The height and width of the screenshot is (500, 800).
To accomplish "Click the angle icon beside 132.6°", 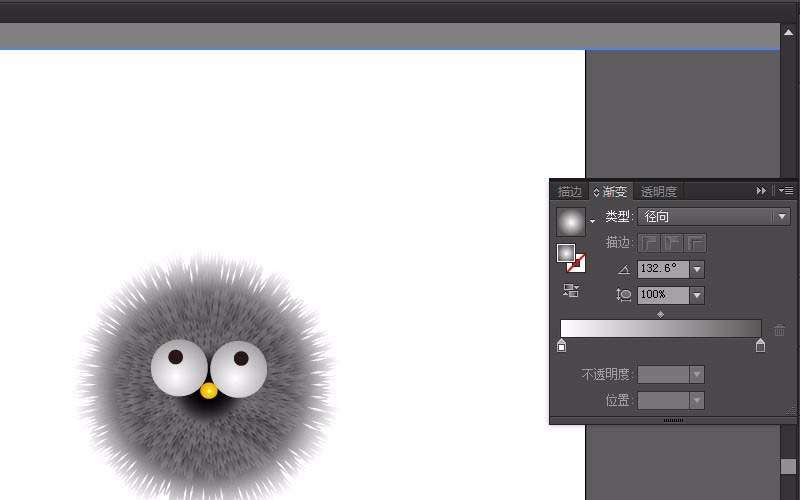I will pos(624,270).
